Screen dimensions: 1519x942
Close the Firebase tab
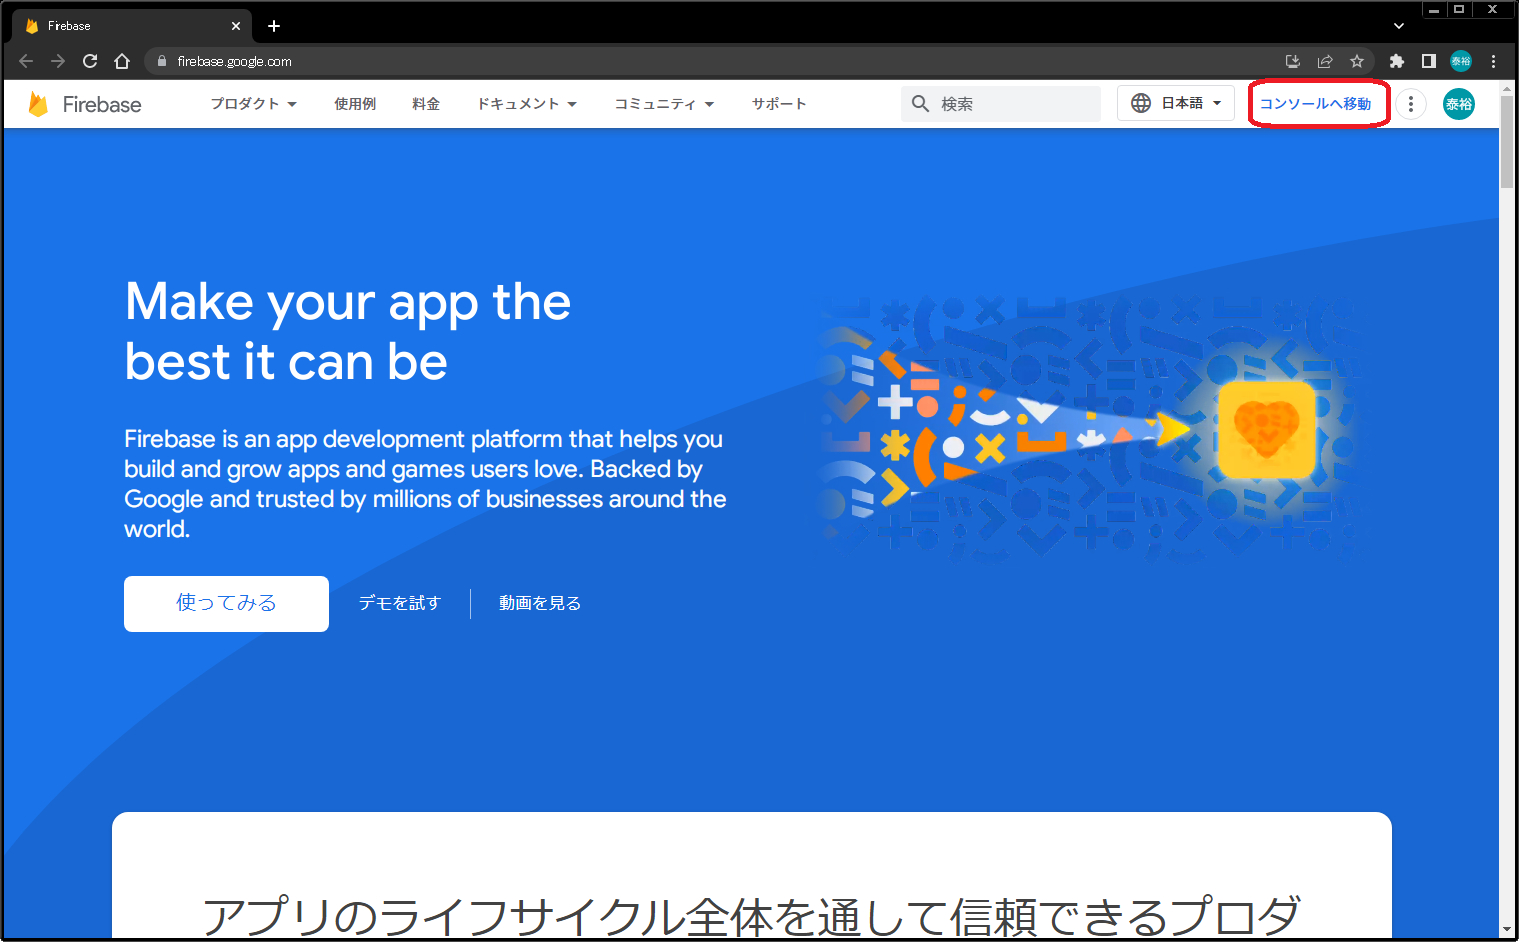click(x=236, y=26)
